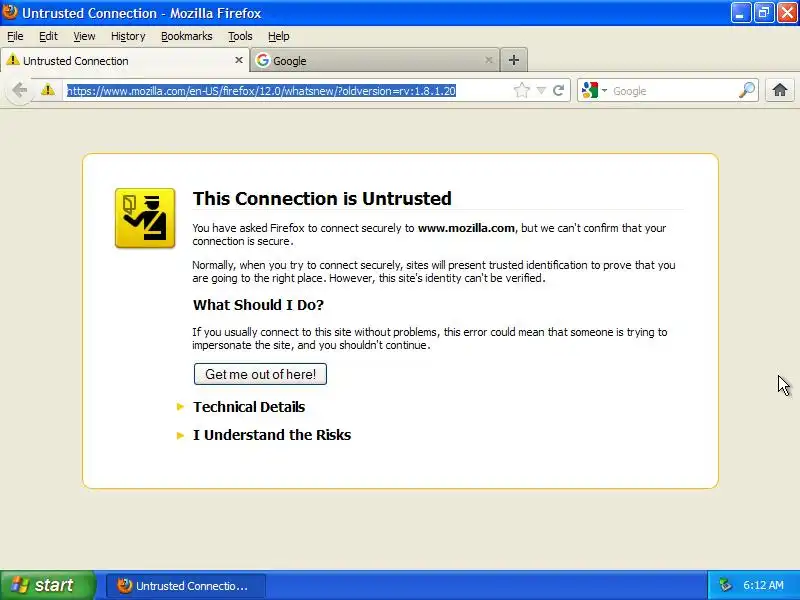Select the Untrusted Connection tab
Screen dimensions: 800x600
pyautogui.click(x=125, y=60)
